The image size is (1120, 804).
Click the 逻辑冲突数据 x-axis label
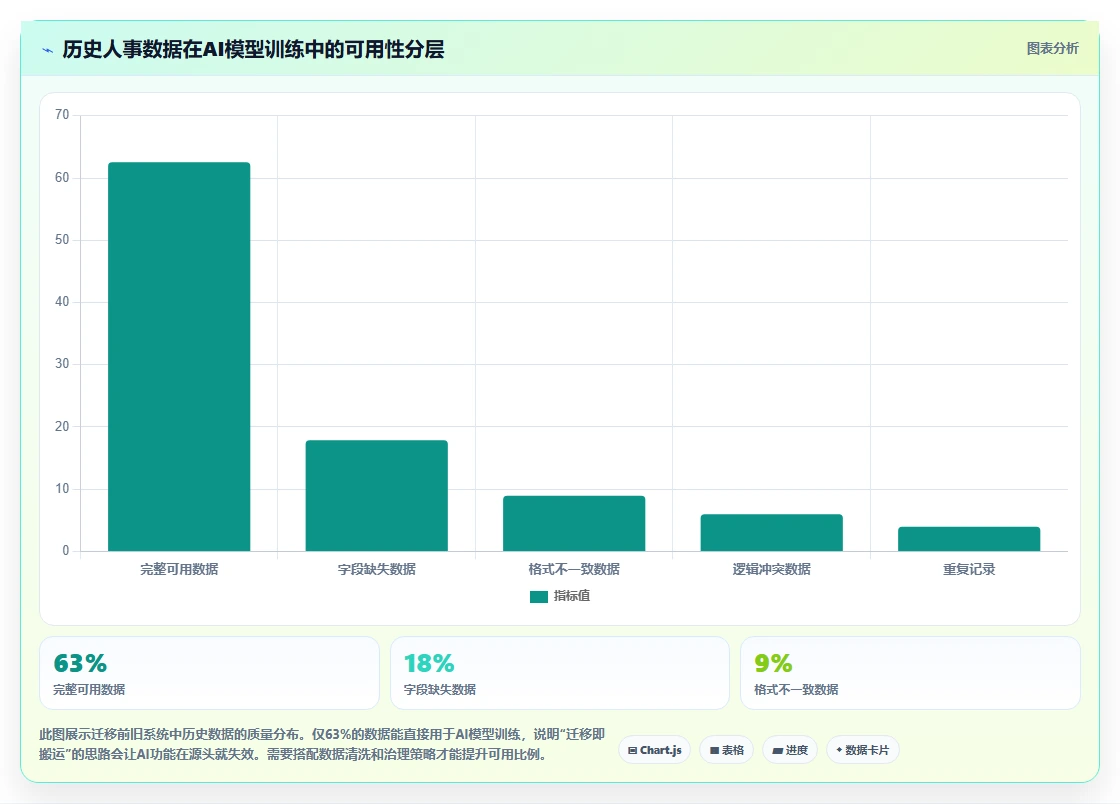[771, 569]
